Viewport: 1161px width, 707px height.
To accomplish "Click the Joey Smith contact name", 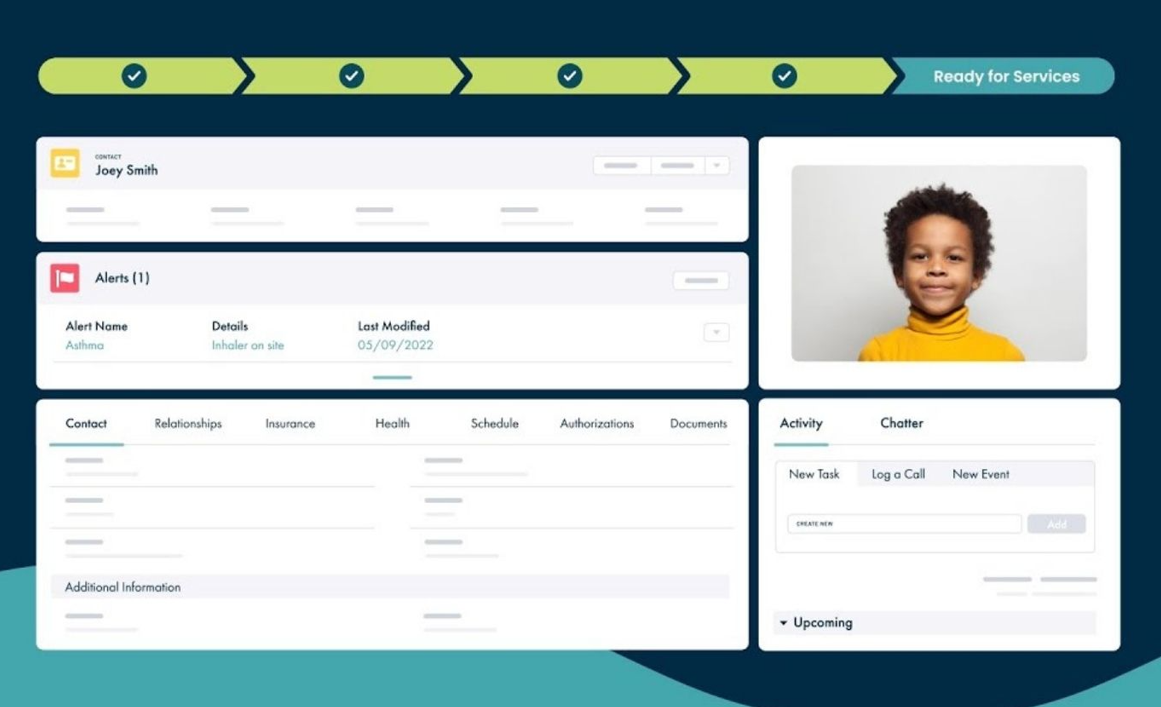I will pos(126,170).
